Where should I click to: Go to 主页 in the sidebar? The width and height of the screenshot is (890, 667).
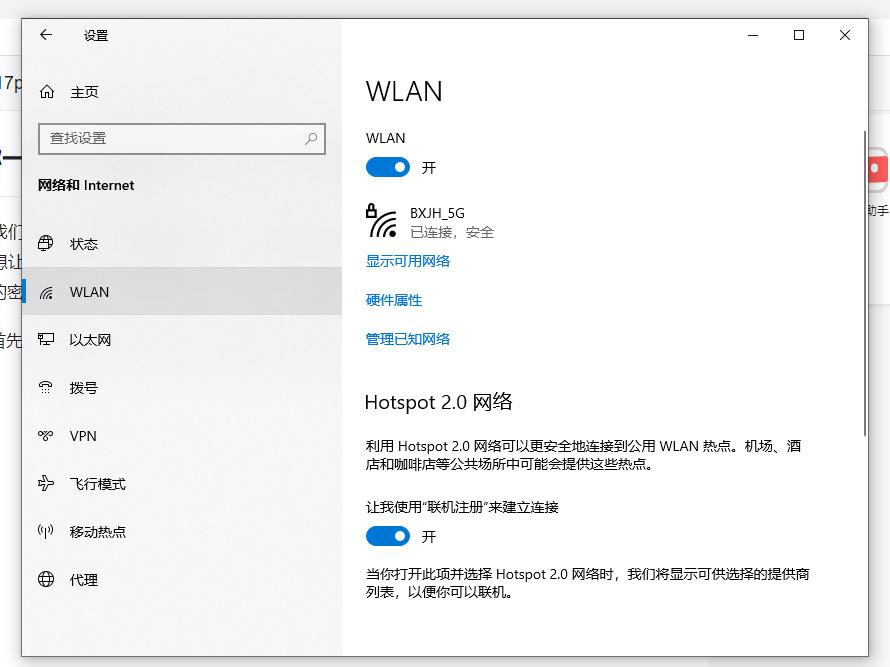pyautogui.click(x=84, y=91)
